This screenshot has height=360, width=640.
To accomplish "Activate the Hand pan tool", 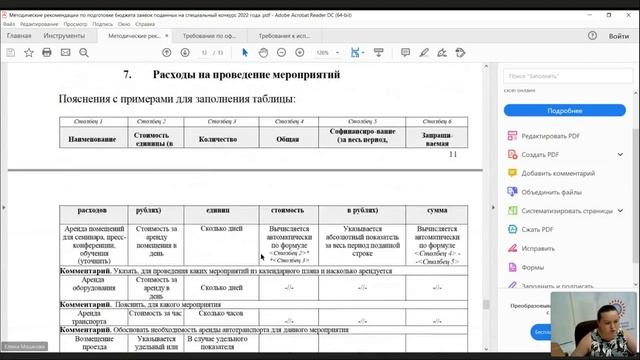I will coord(263,53).
